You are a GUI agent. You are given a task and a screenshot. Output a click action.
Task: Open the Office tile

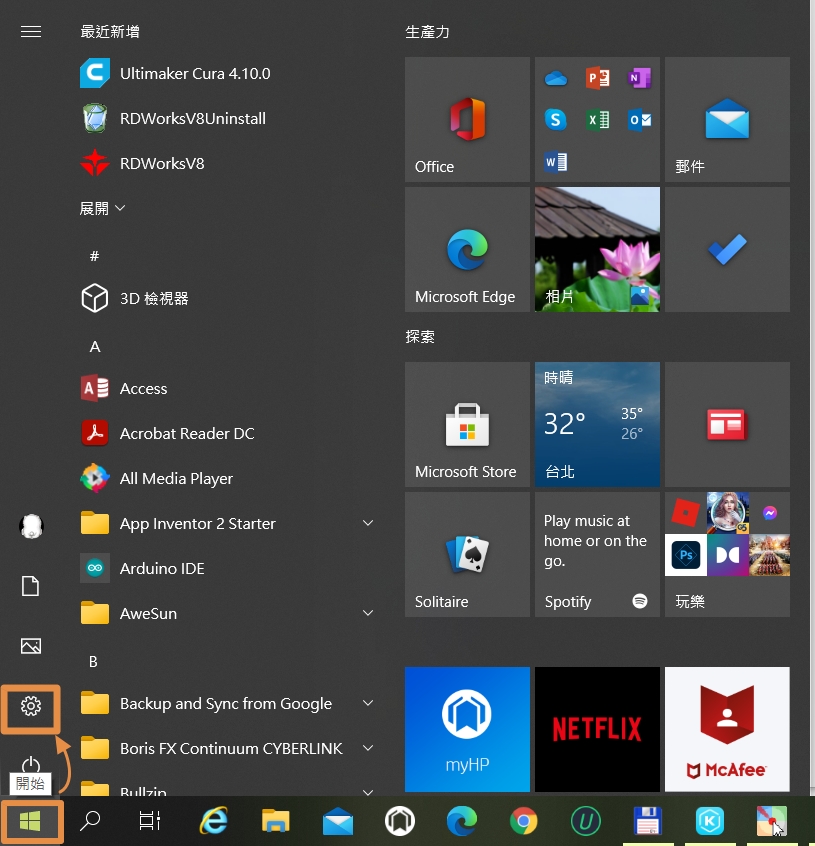point(467,120)
